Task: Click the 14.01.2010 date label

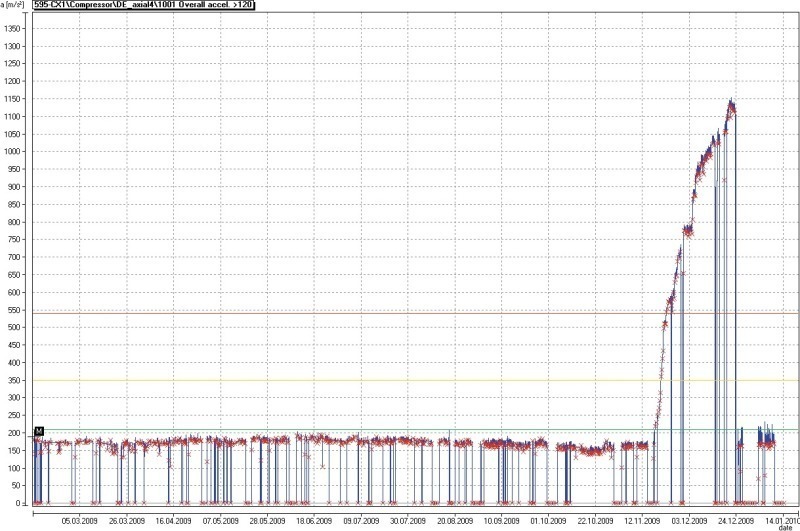Action: click(x=780, y=519)
